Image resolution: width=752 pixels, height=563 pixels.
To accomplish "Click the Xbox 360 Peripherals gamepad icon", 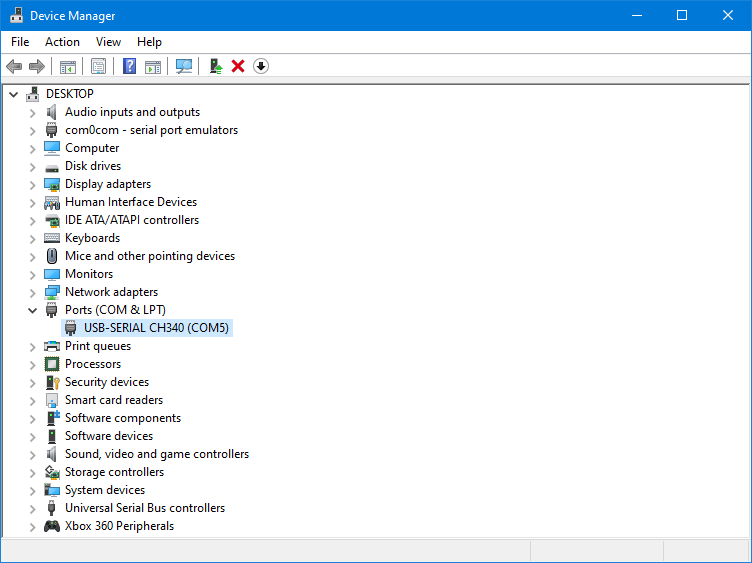I will pos(52,526).
